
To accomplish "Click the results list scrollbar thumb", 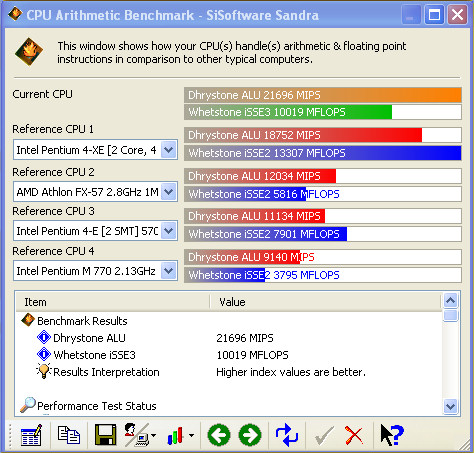I will pyautogui.click(x=451, y=315).
